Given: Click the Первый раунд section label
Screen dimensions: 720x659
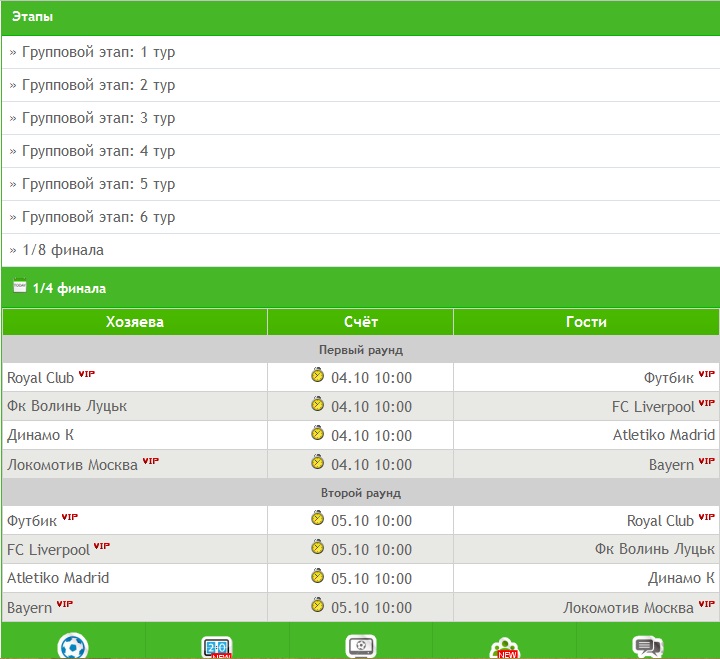Looking at the screenshot, I should click(360, 350).
